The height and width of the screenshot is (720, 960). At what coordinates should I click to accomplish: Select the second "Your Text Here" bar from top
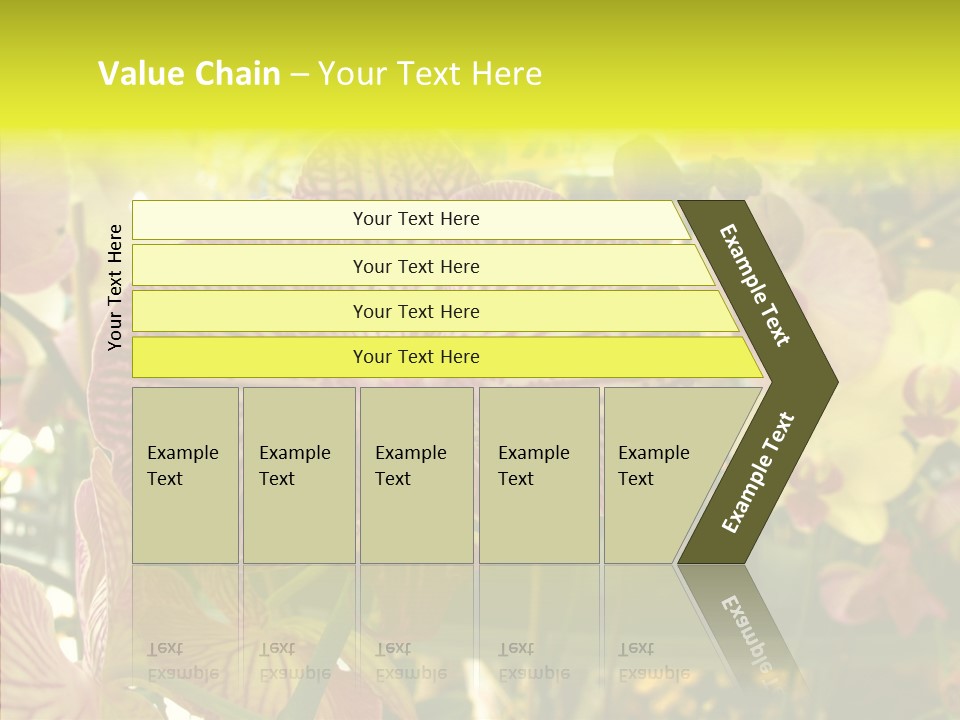(416, 266)
